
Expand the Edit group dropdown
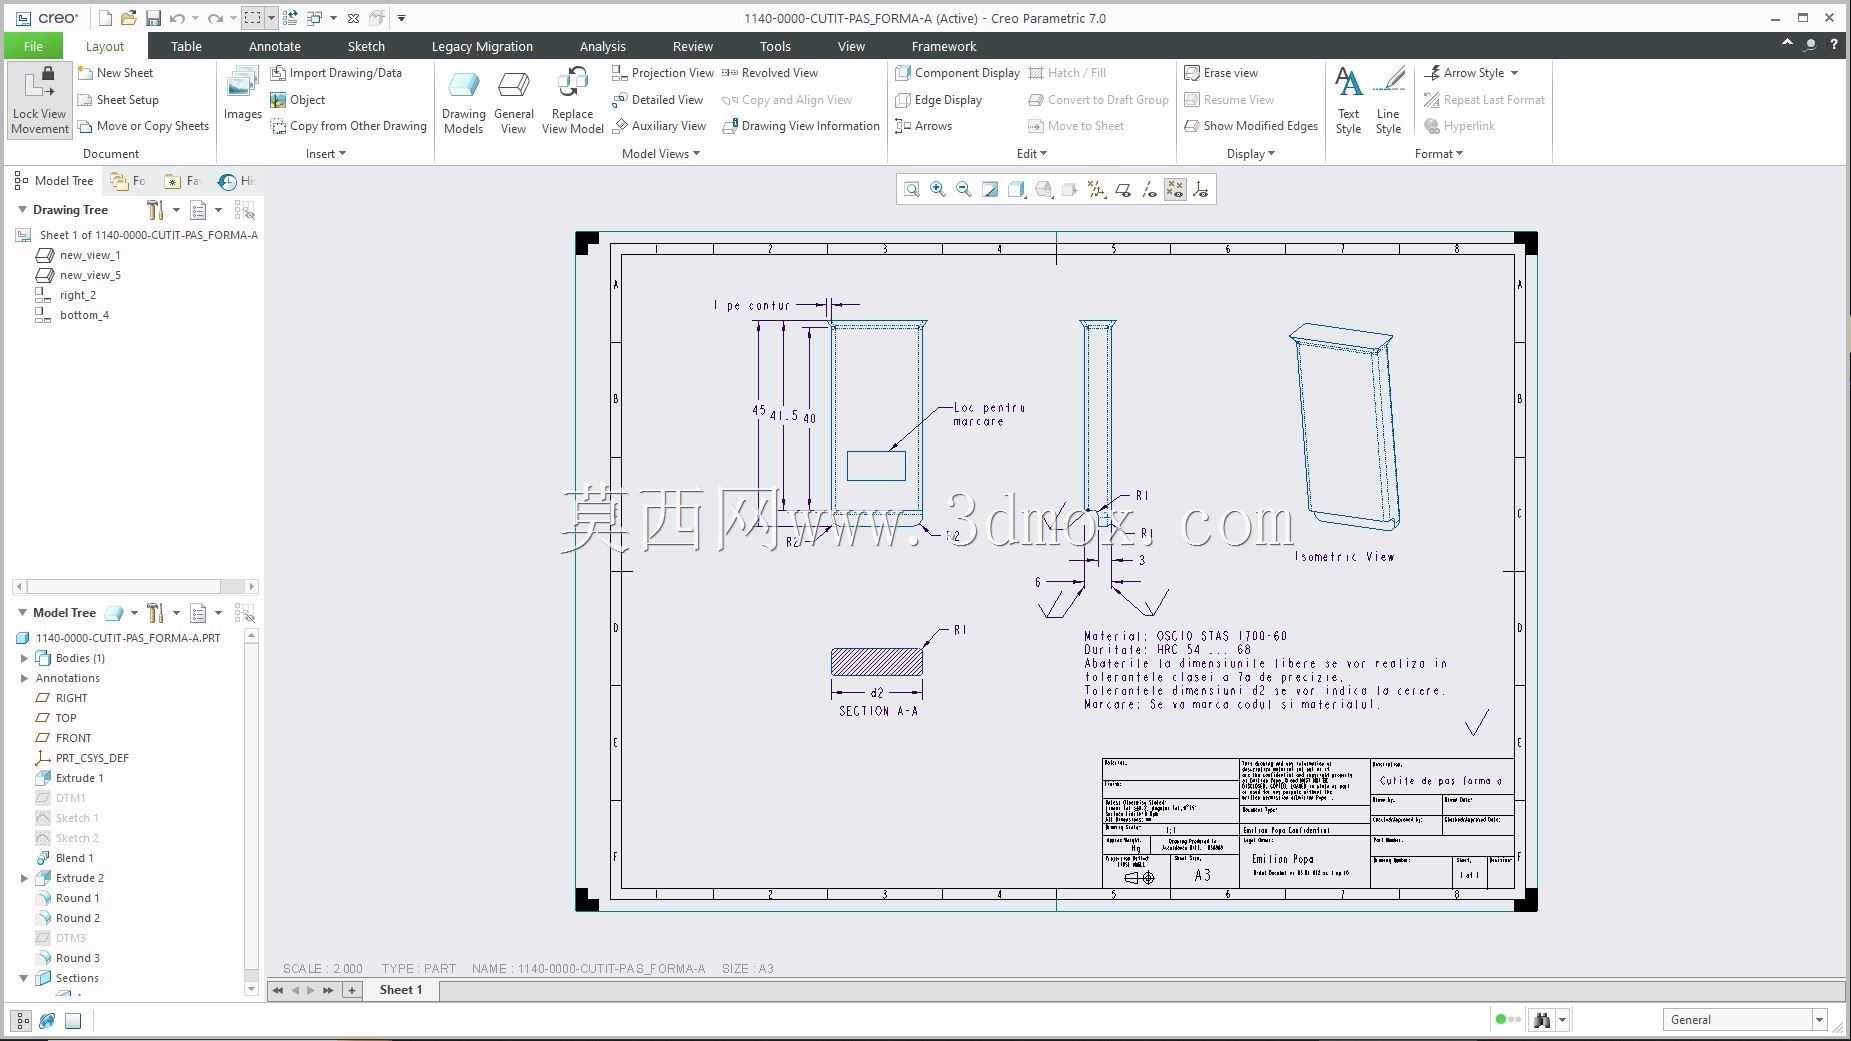(1032, 154)
